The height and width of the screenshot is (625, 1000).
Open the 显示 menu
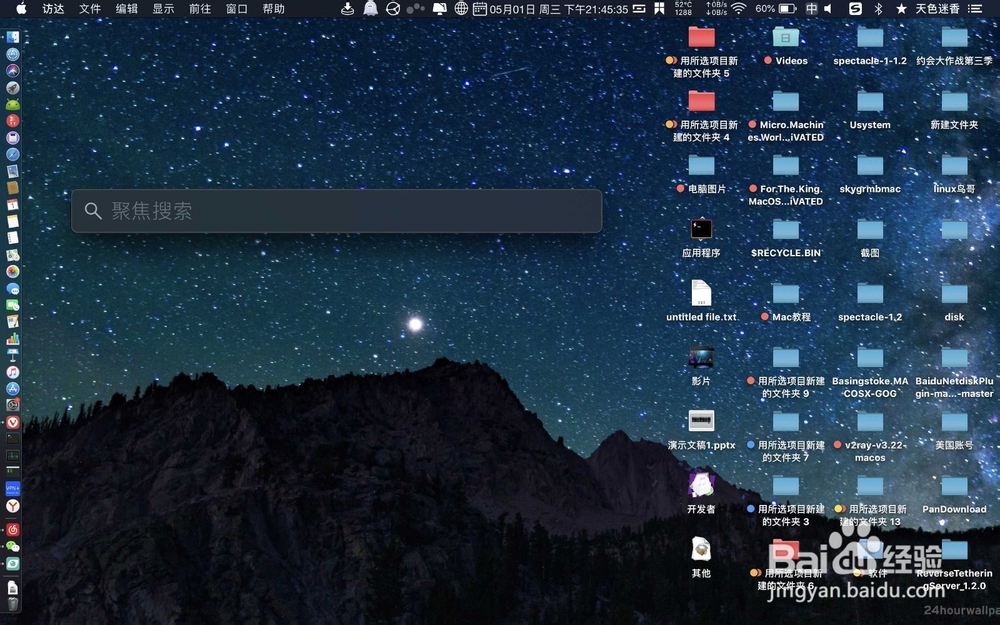click(x=163, y=8)
